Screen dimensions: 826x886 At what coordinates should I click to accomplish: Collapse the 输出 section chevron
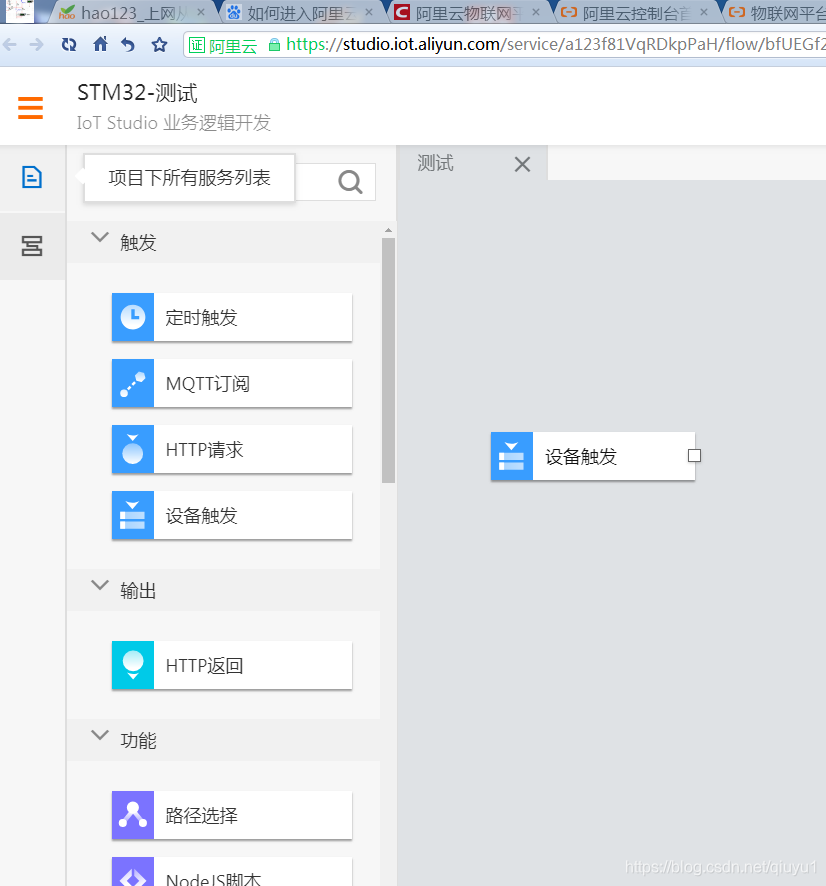tap(100, 585)
